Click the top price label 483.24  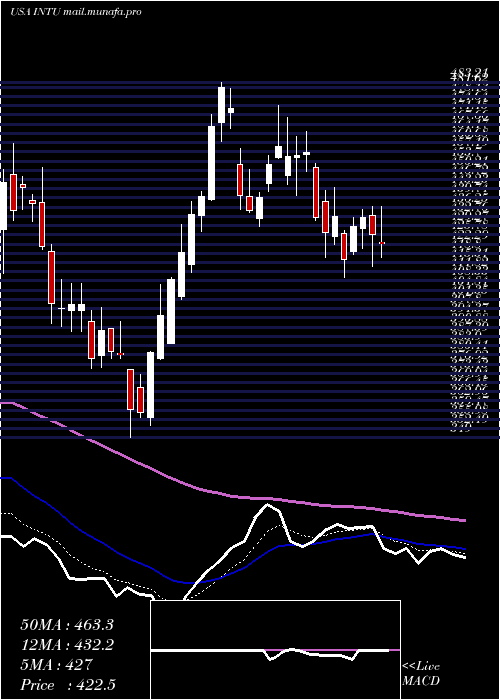pos(469,74)
